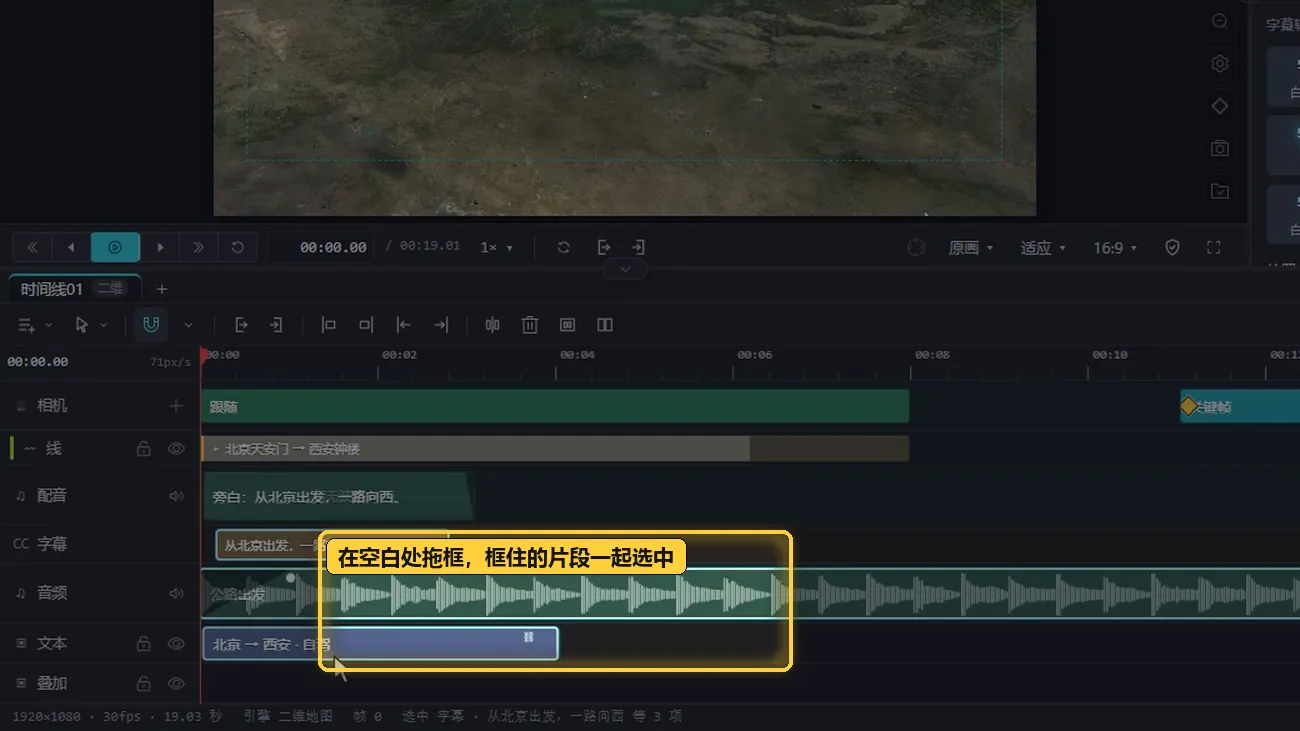
Task: Click the red playhead marker
Action: pos(204,354)
